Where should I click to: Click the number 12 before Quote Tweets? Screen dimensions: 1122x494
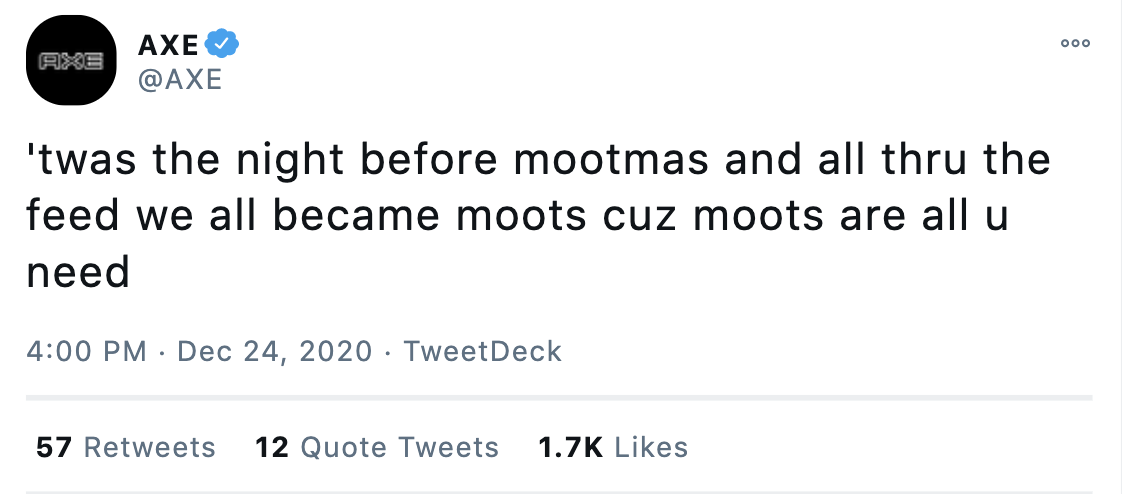click(x=271, y=447)
